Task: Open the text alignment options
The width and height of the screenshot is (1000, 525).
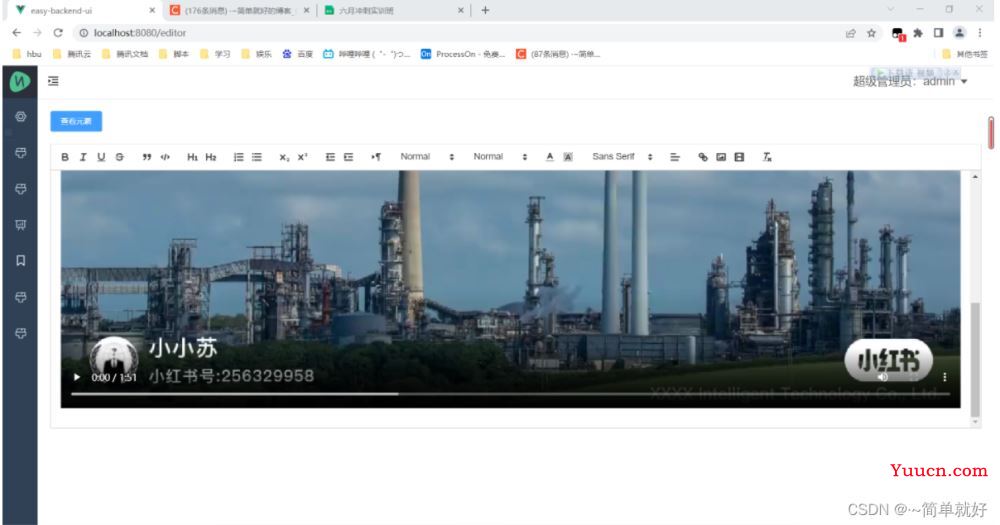Action: coord(675,157)
